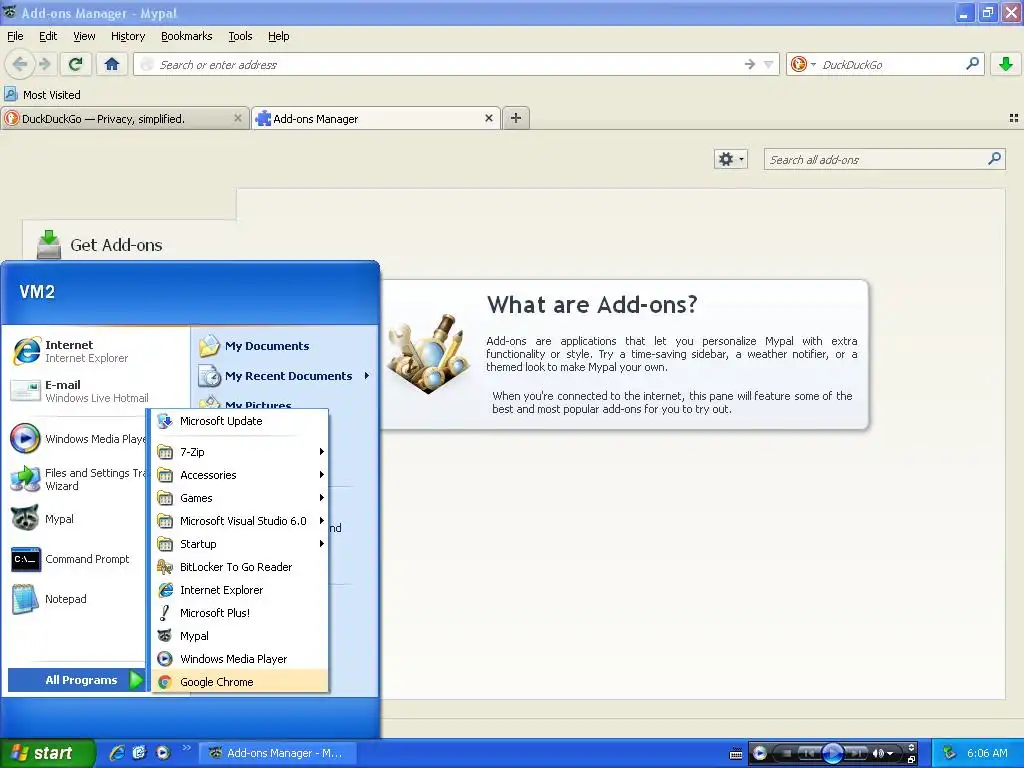The width and height of the screenshot is (1024, 768).
Task: Click the Forward navigation arrow
Action: click(x=44, y=64)
